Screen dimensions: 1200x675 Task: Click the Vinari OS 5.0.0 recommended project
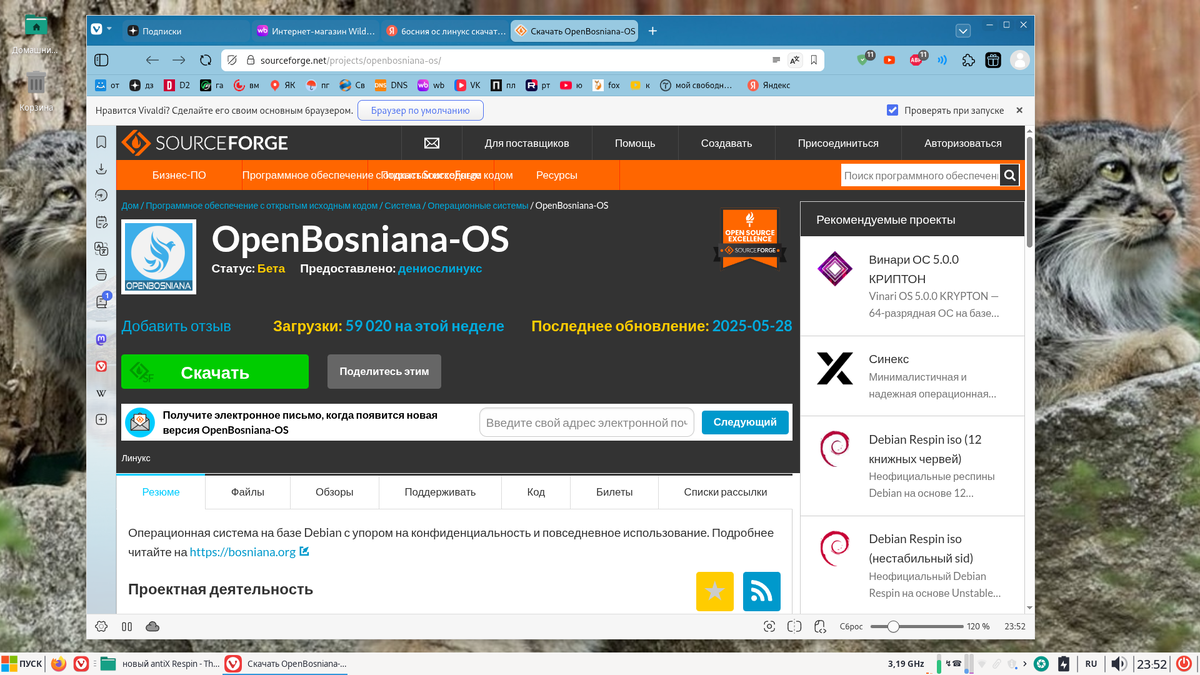(x=913, y=286)
